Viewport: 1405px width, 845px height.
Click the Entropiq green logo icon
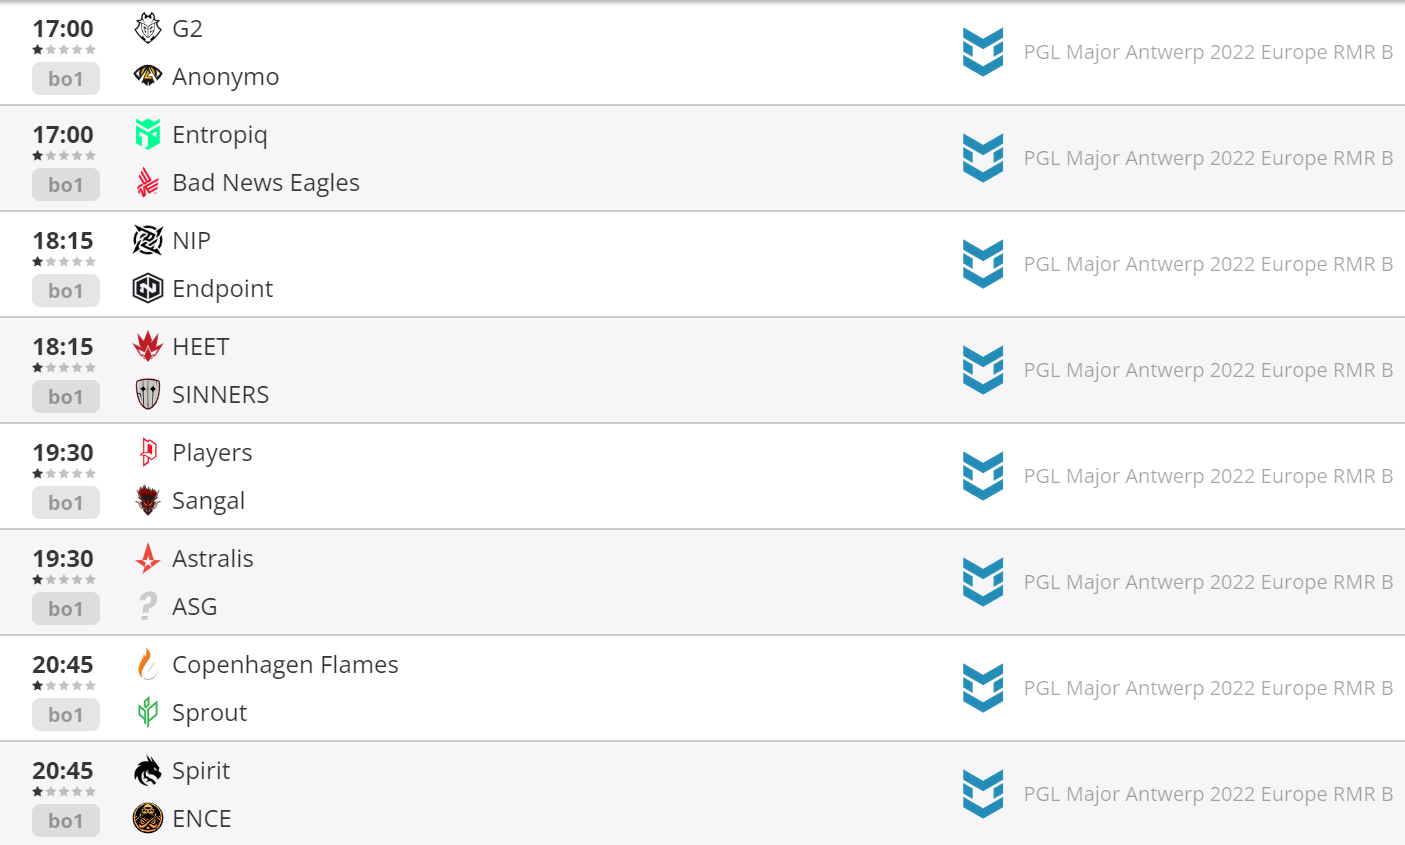pos(148,134)
